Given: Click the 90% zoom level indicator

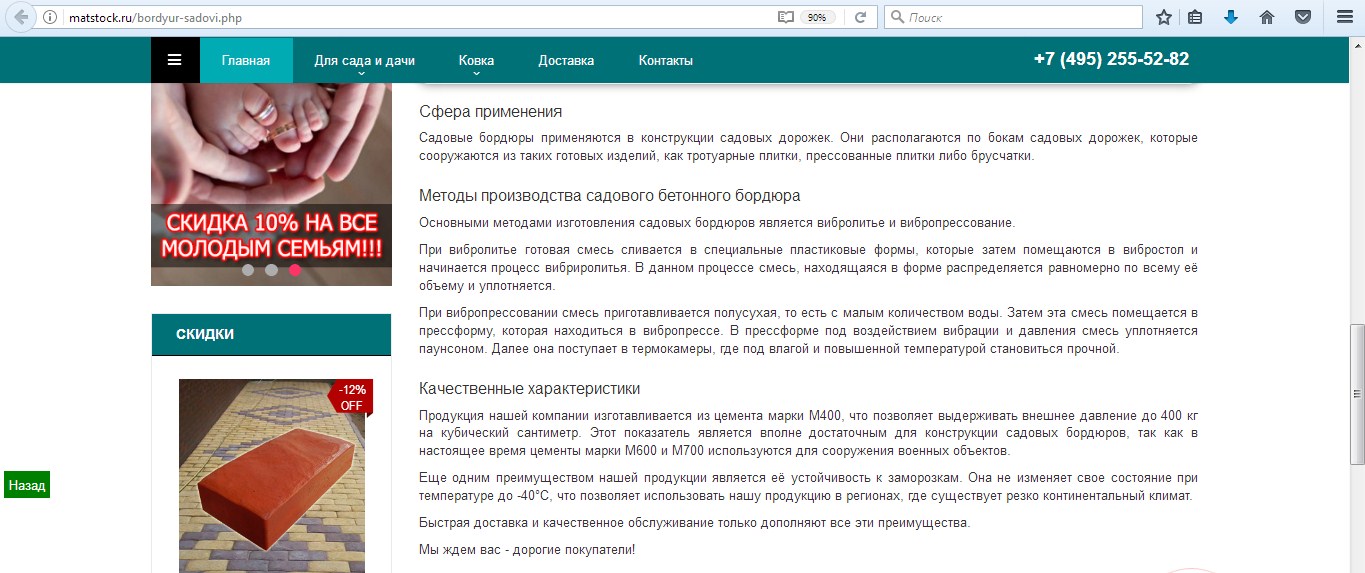Looking at the screenshot, I should pyautogui.click(x=817, y=17).
